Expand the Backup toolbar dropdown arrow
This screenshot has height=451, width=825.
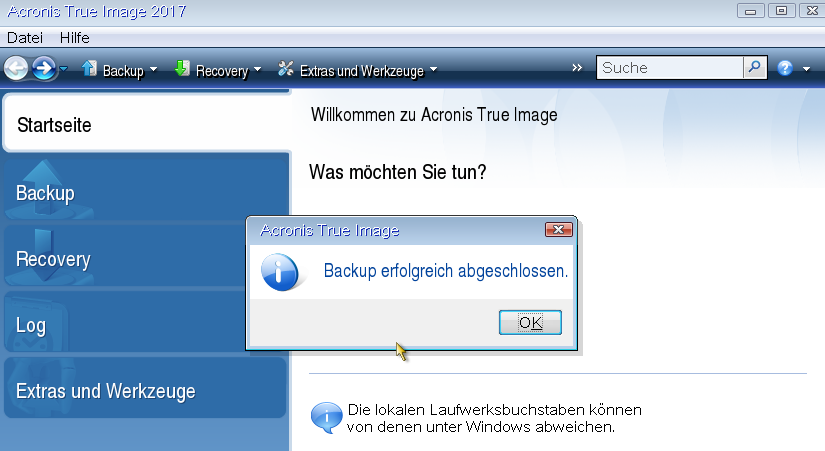click(x=153, y=71)
